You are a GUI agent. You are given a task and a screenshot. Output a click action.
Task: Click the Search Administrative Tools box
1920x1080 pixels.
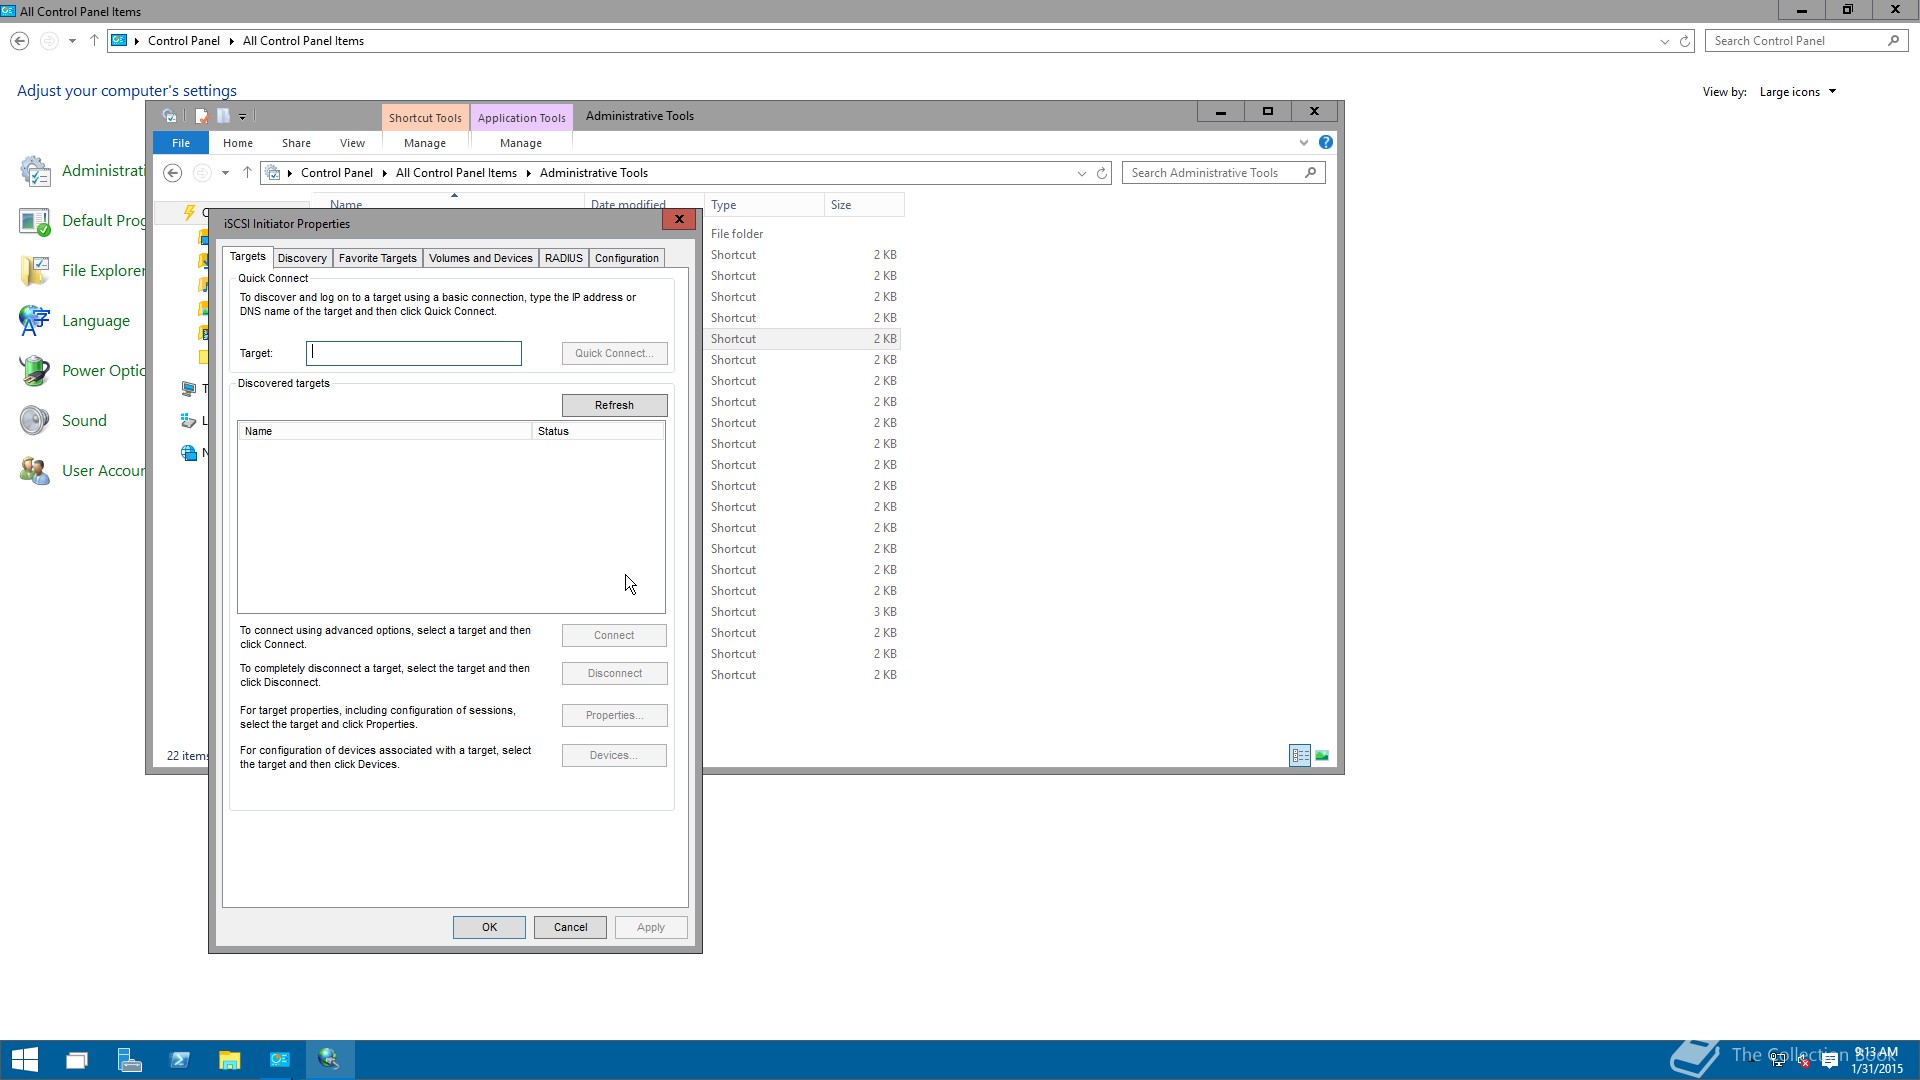1224,173
